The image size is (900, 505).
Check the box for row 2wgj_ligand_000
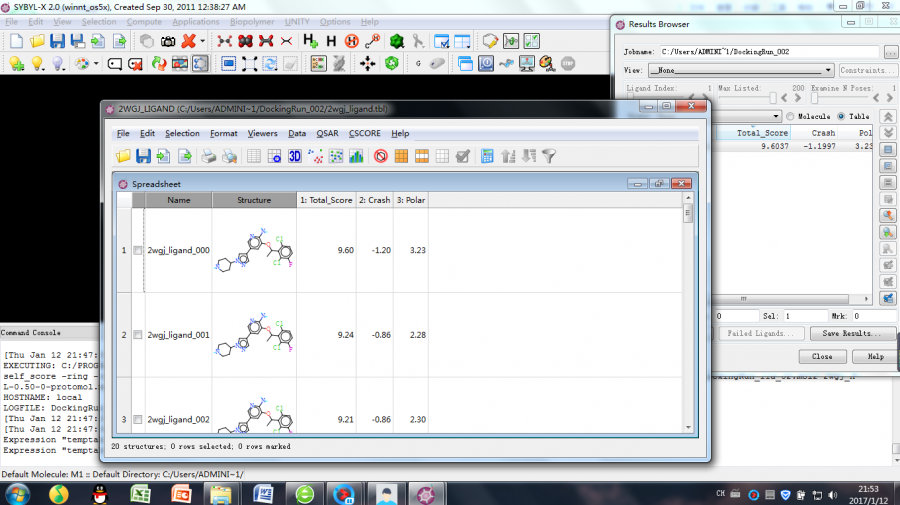coord(138,250)
